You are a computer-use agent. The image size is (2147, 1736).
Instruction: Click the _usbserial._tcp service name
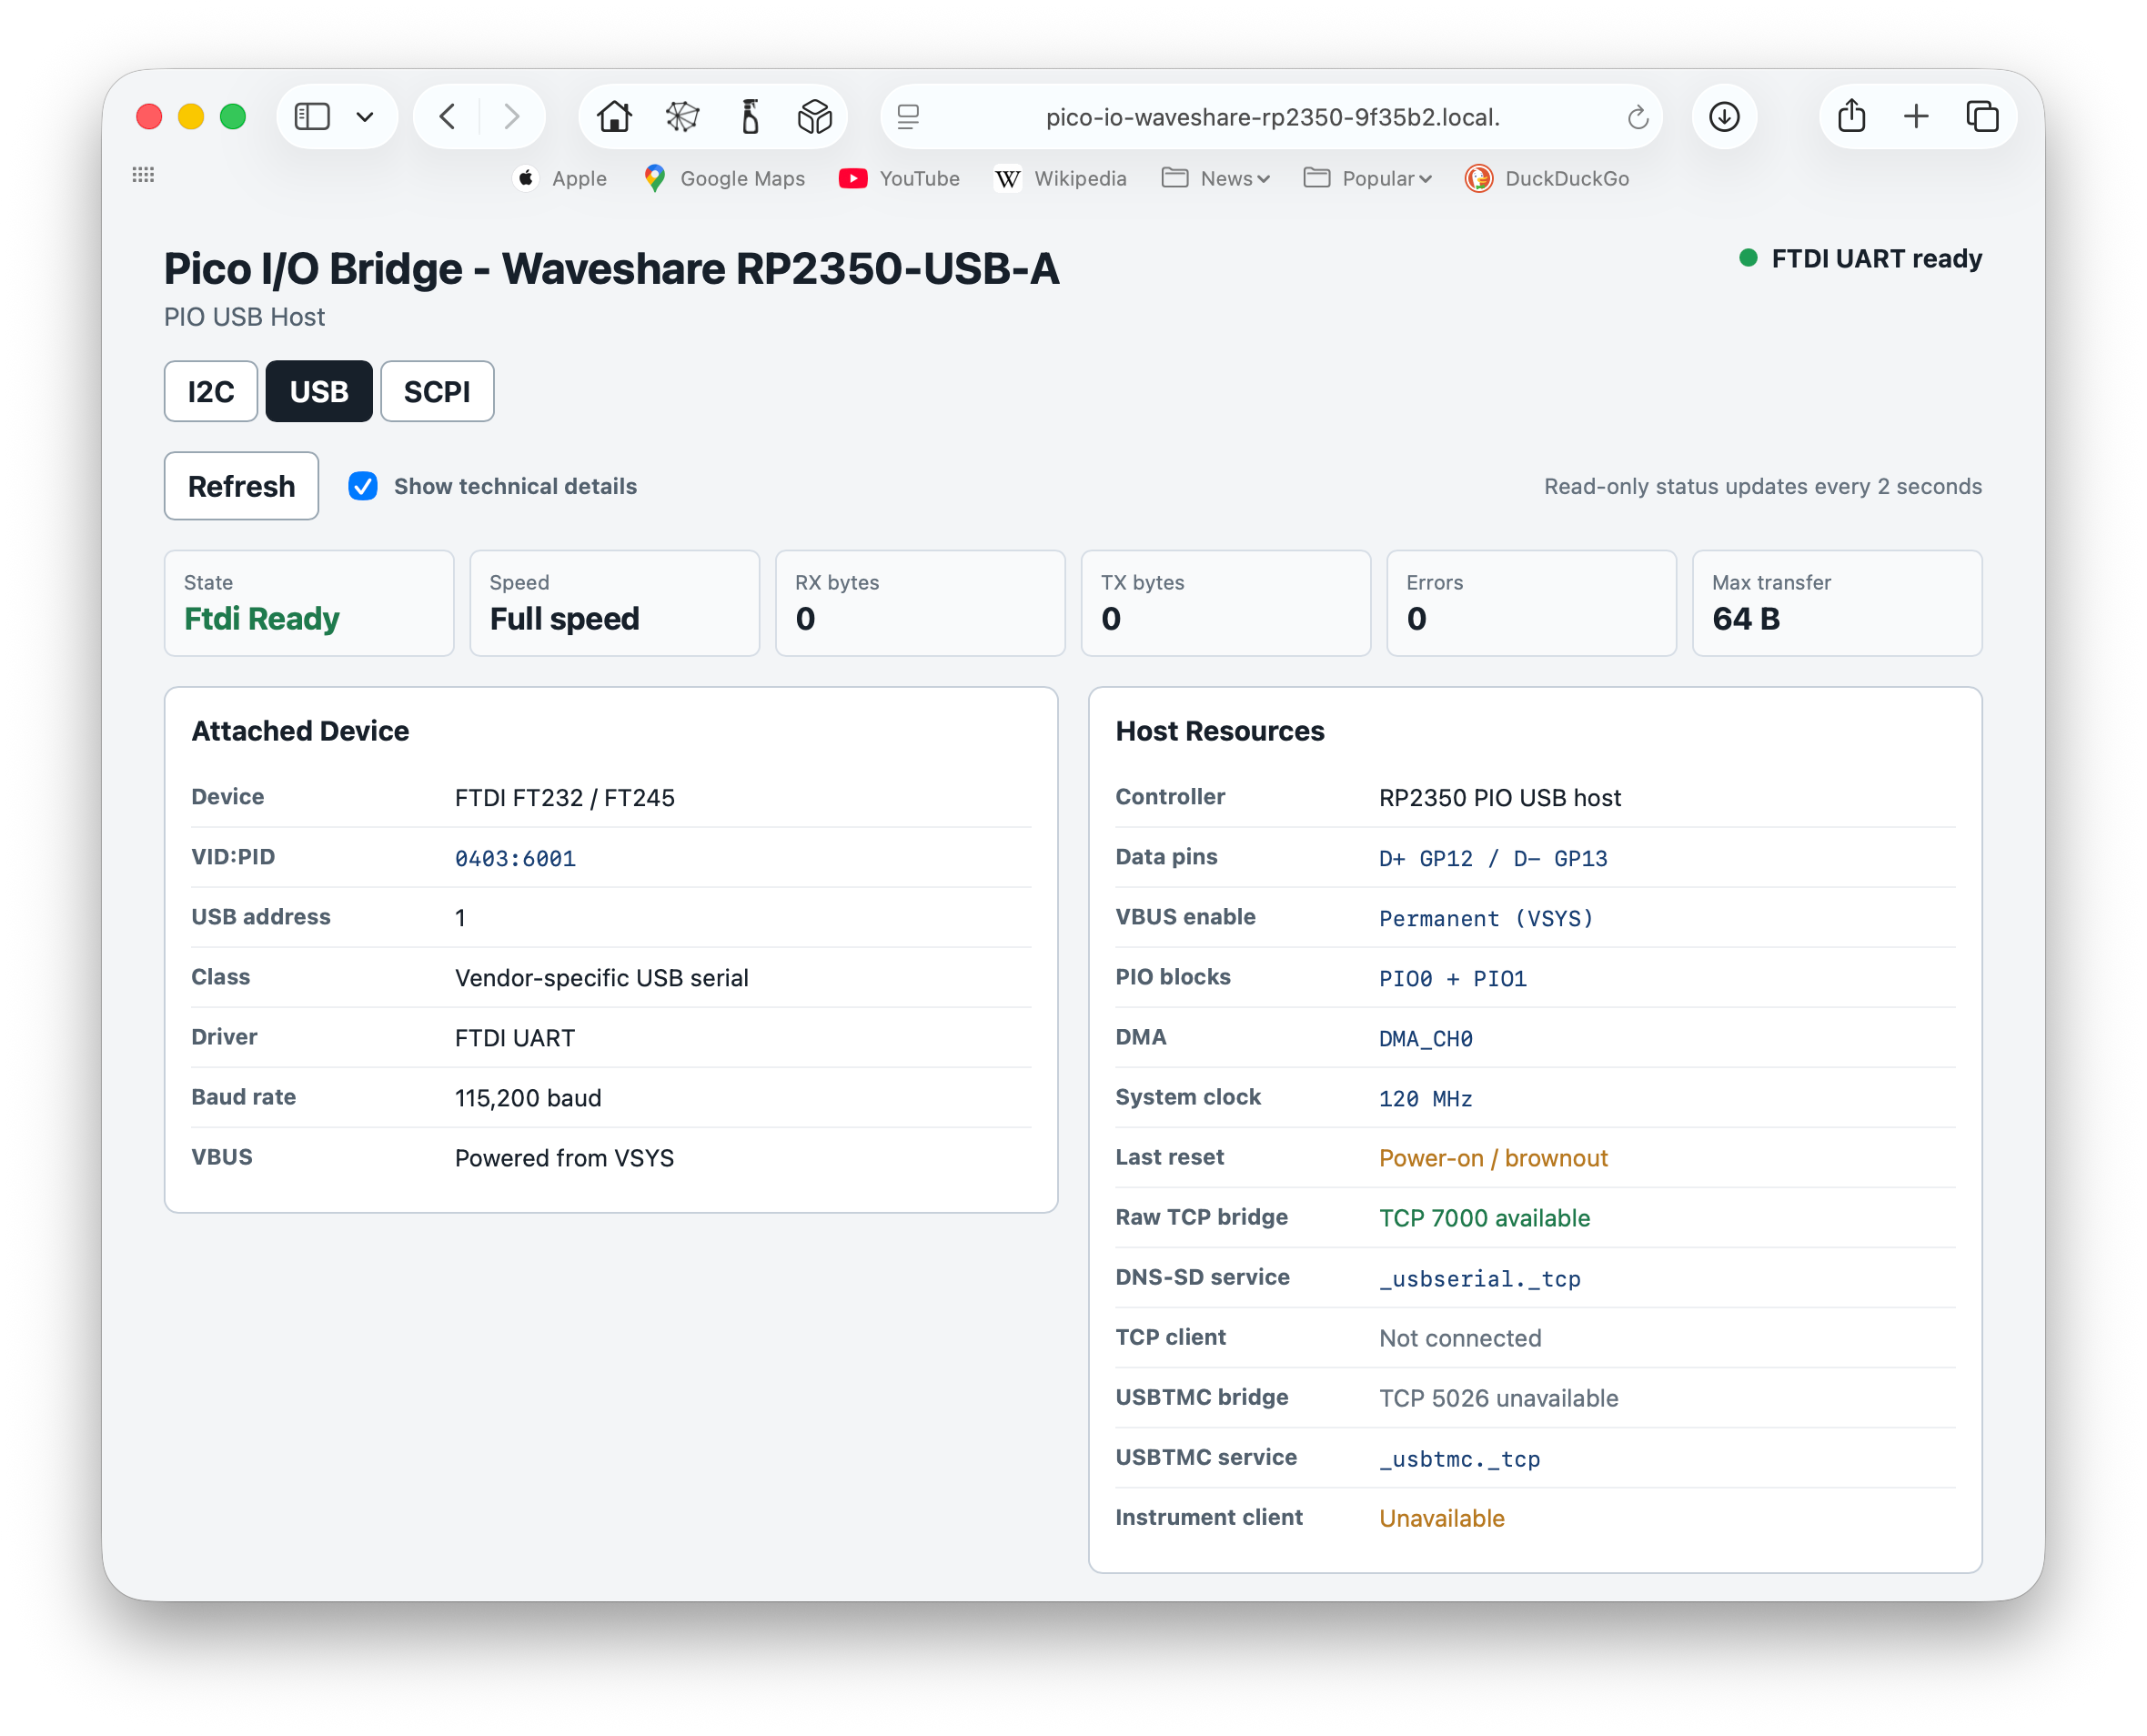(x=1480, y=1278)
